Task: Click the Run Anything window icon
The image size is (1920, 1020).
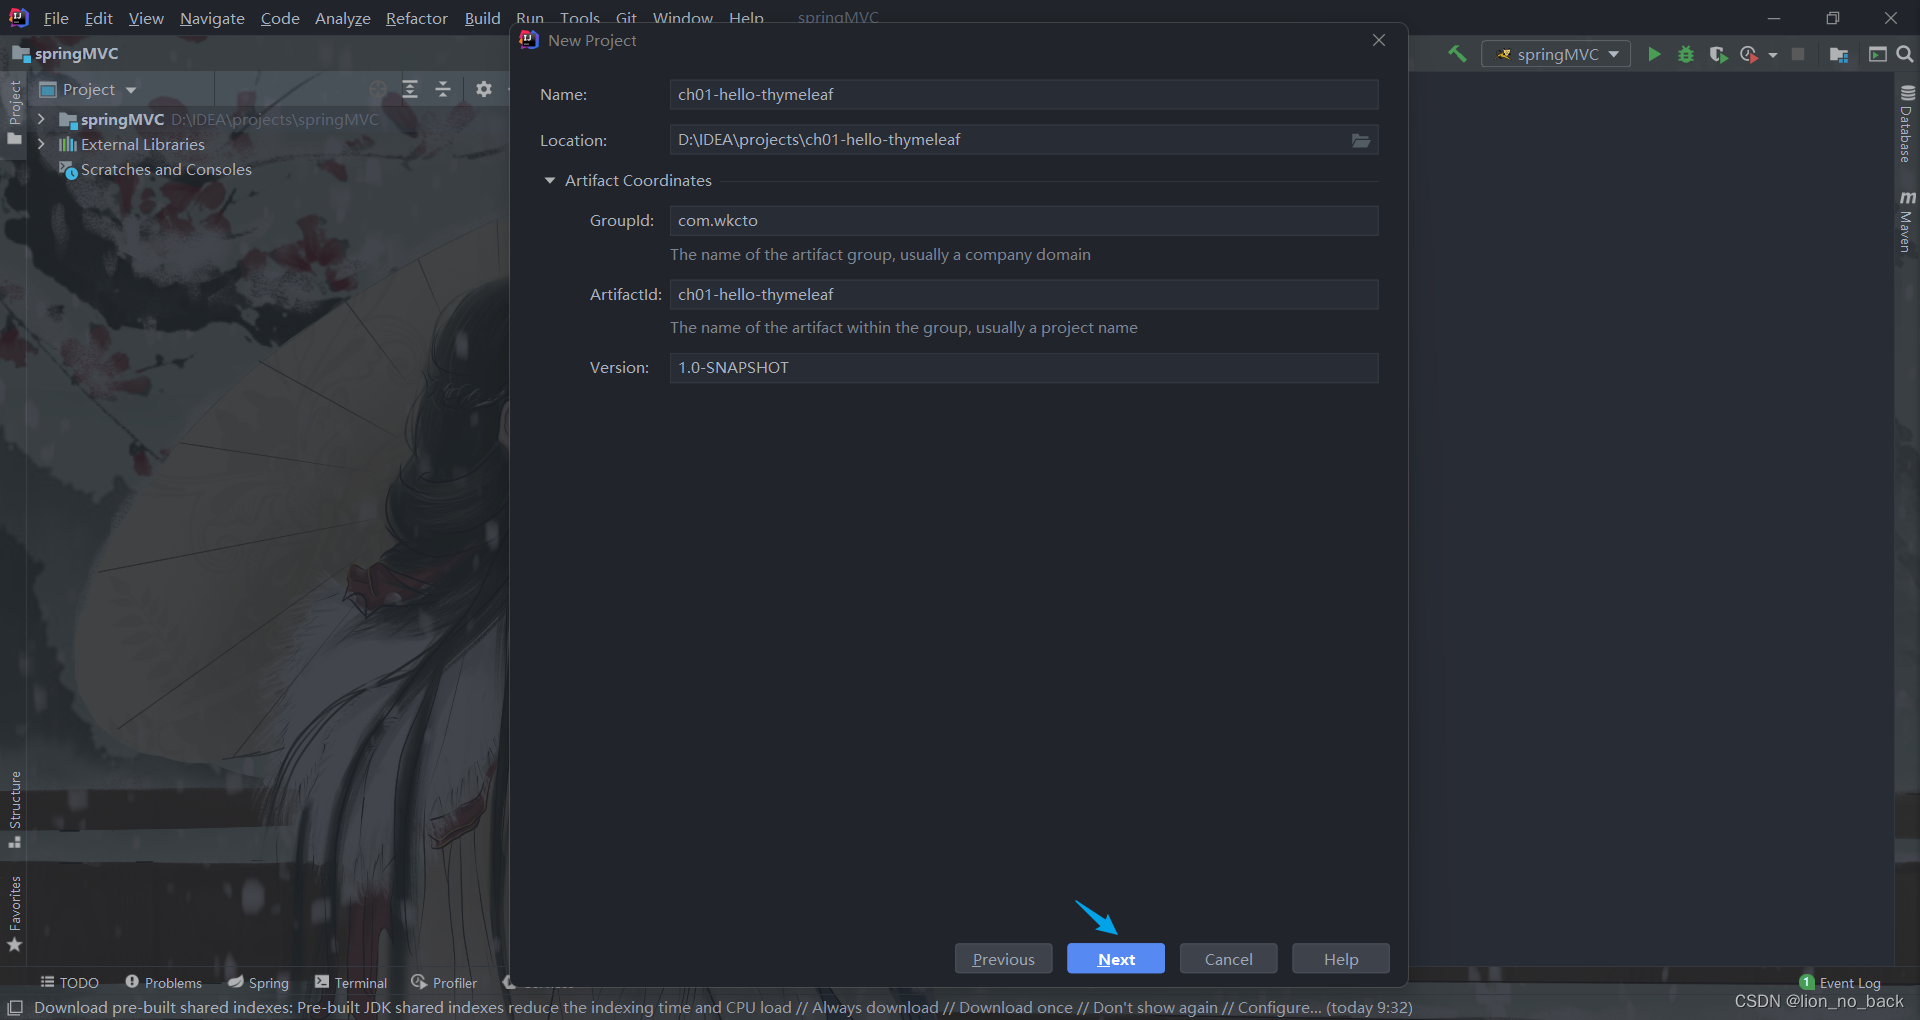Action: (x=1878, y=54)
